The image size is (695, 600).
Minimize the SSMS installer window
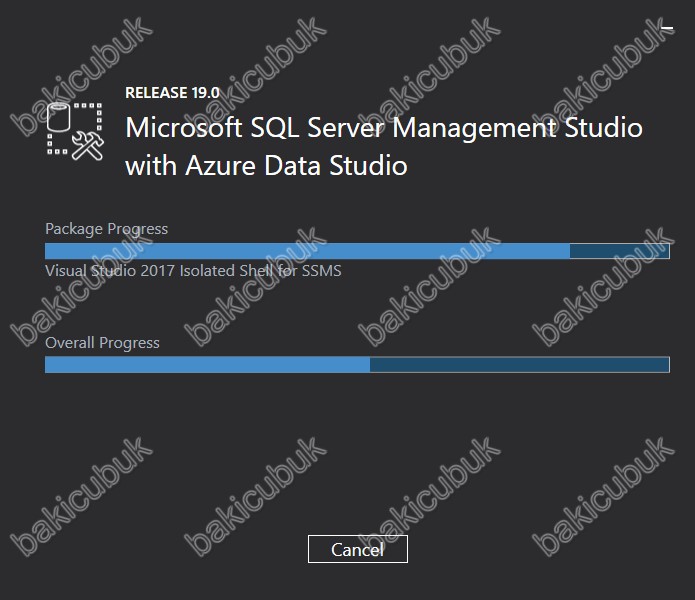[667, 28]
